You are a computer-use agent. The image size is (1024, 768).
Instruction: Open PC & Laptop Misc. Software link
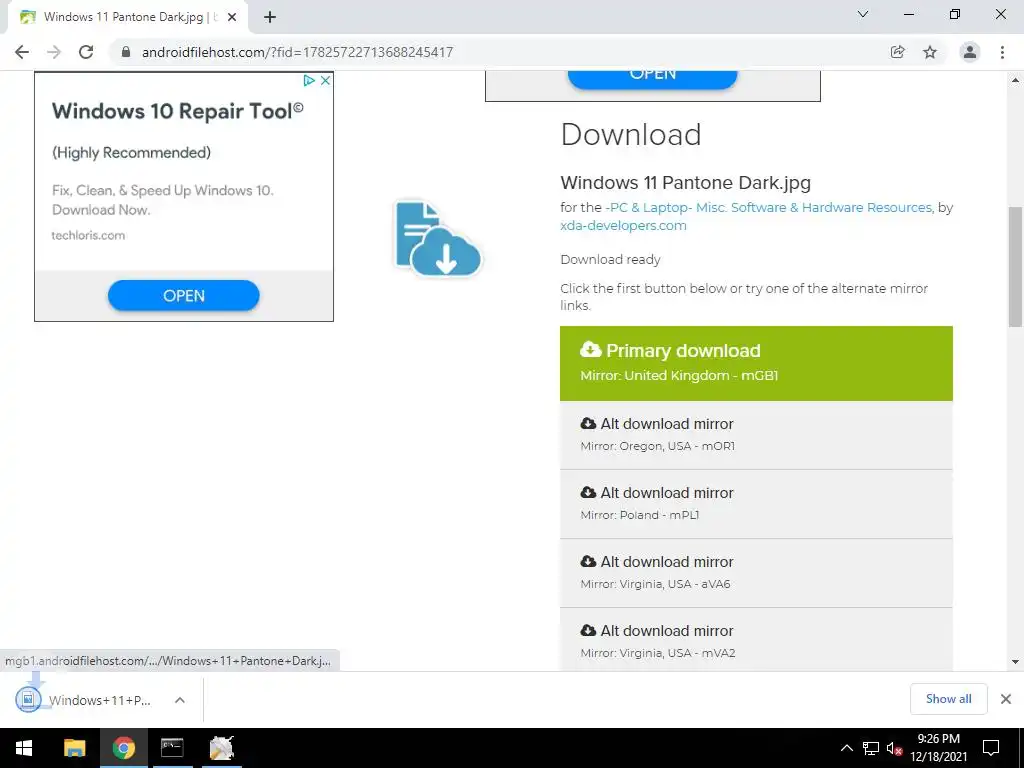769,208
